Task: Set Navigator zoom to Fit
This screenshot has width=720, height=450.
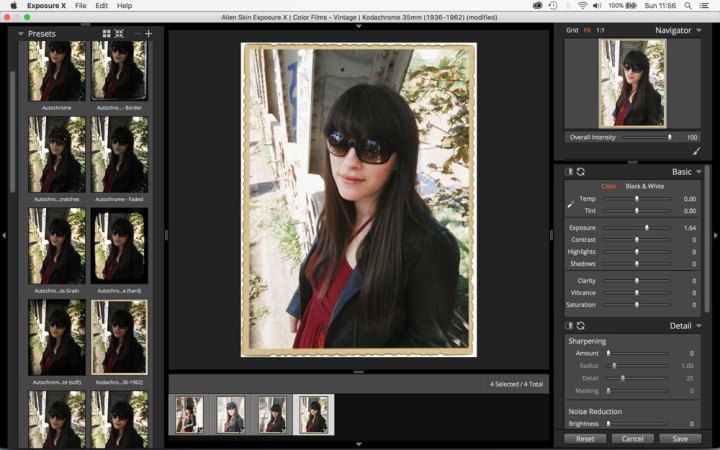Action: click(587, 30)
